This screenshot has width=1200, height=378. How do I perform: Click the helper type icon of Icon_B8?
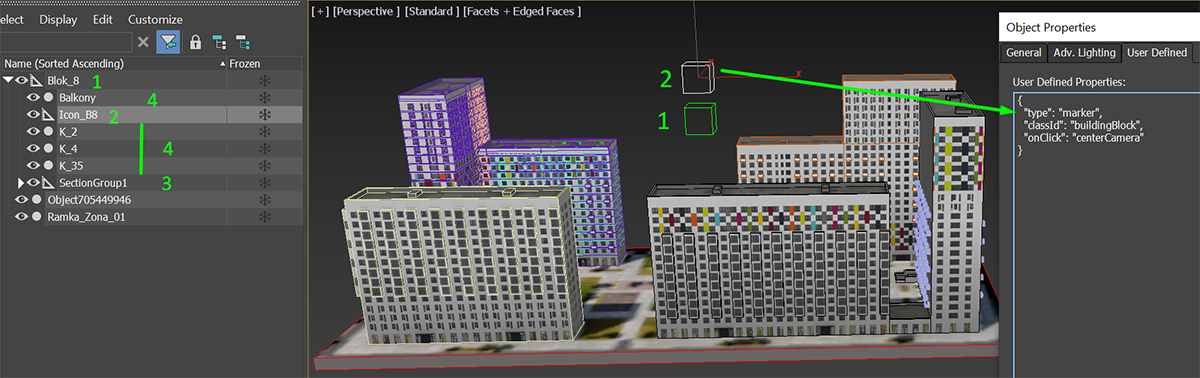click(x=48, y=115)
